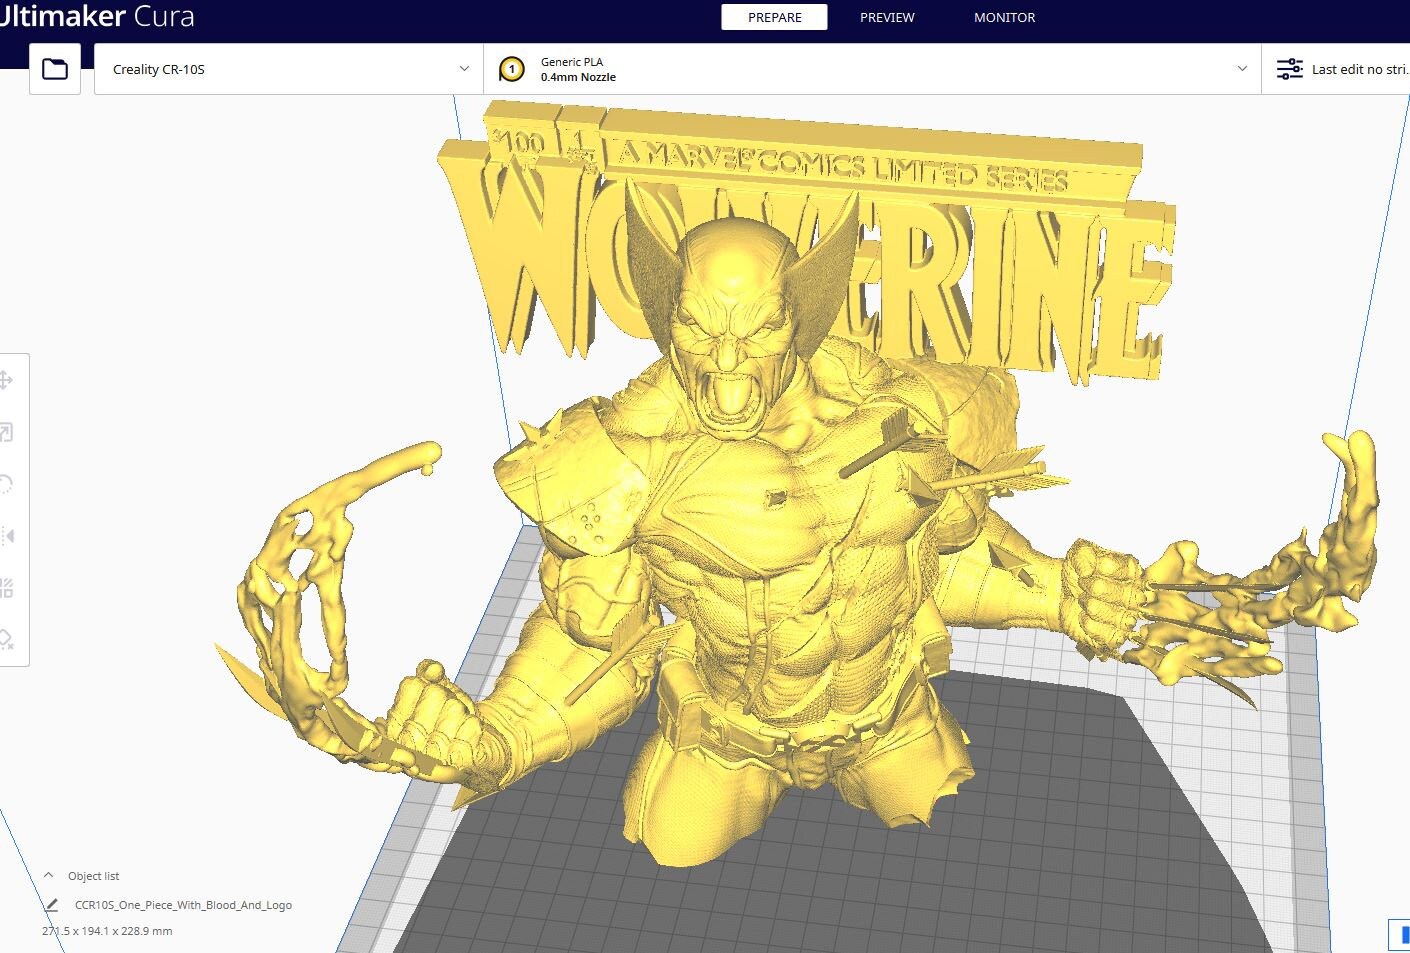The height and width of the screenshot is (953, 1410).
Task: Switch to the Preview tab
Action: point(886,17)
